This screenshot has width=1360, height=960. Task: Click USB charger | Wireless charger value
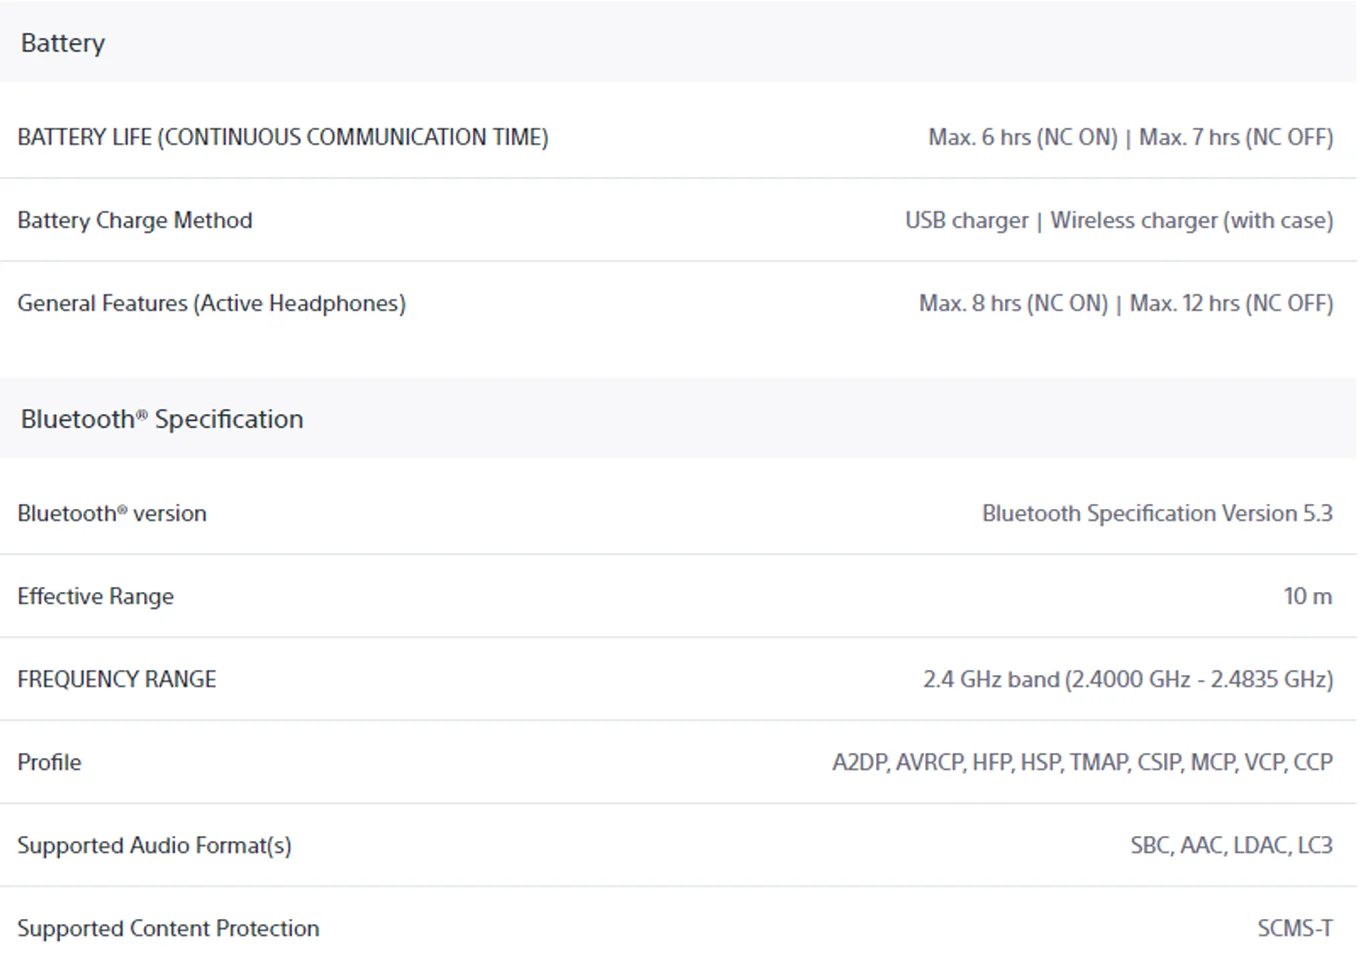(x=1119, y=220)
